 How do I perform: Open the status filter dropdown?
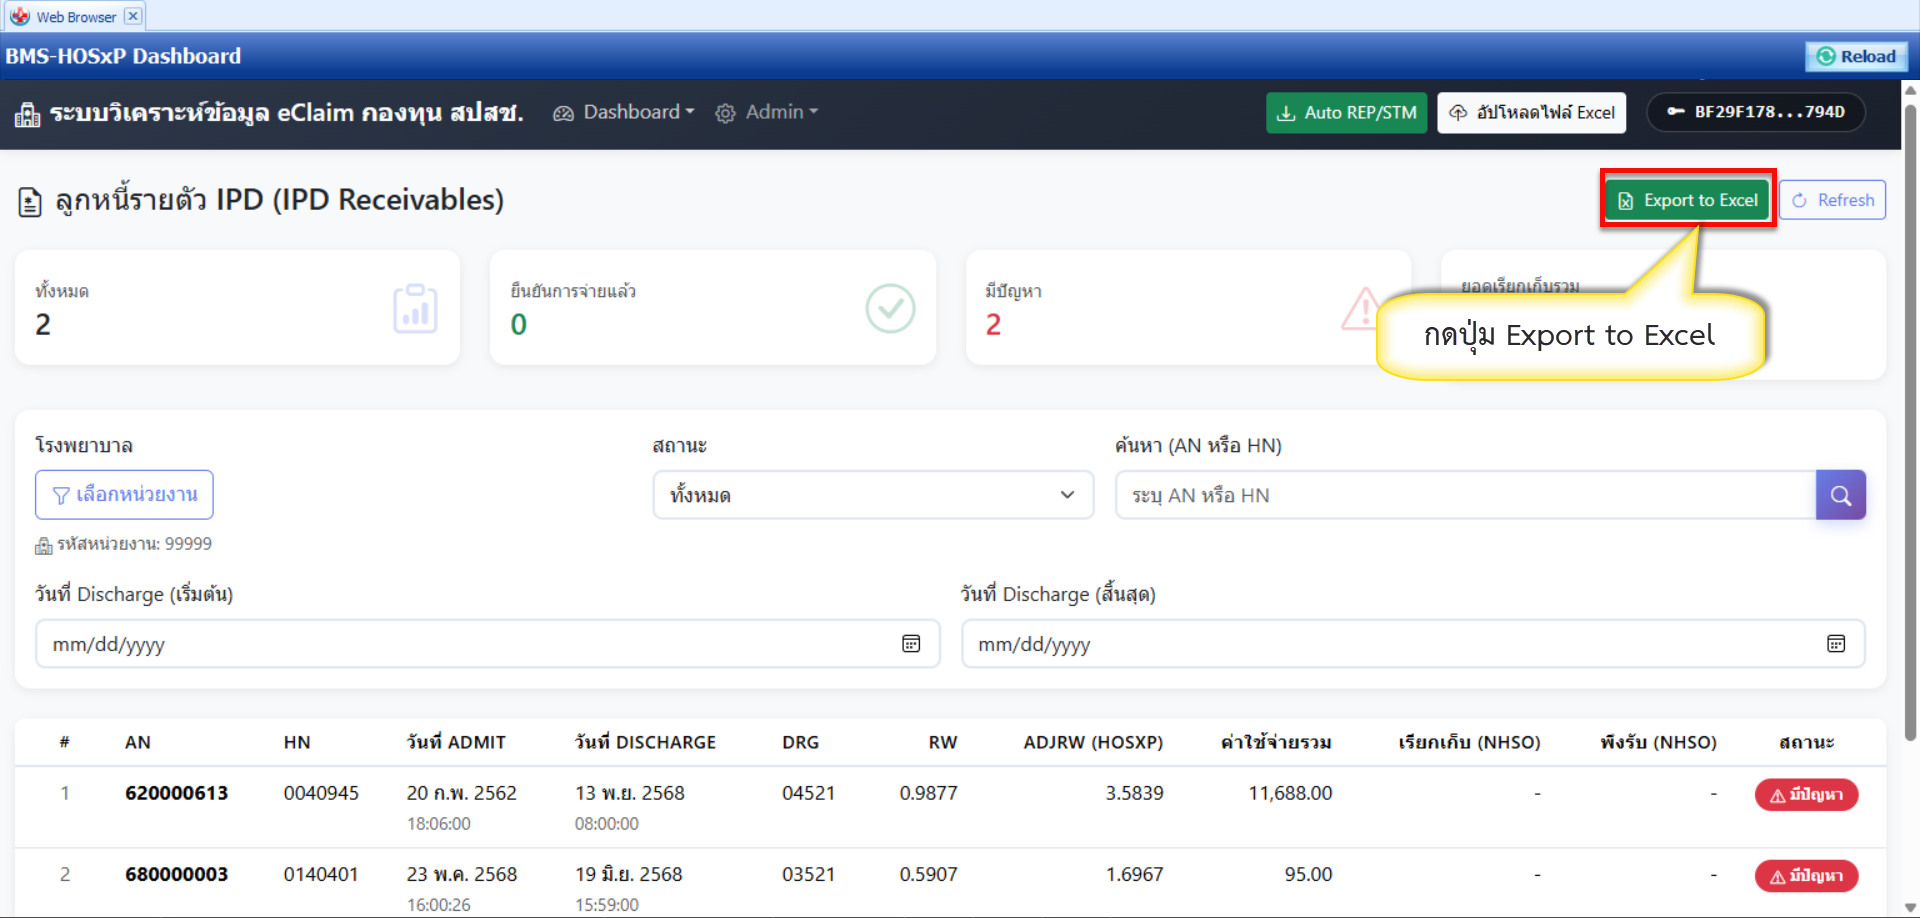click(872, 495)
